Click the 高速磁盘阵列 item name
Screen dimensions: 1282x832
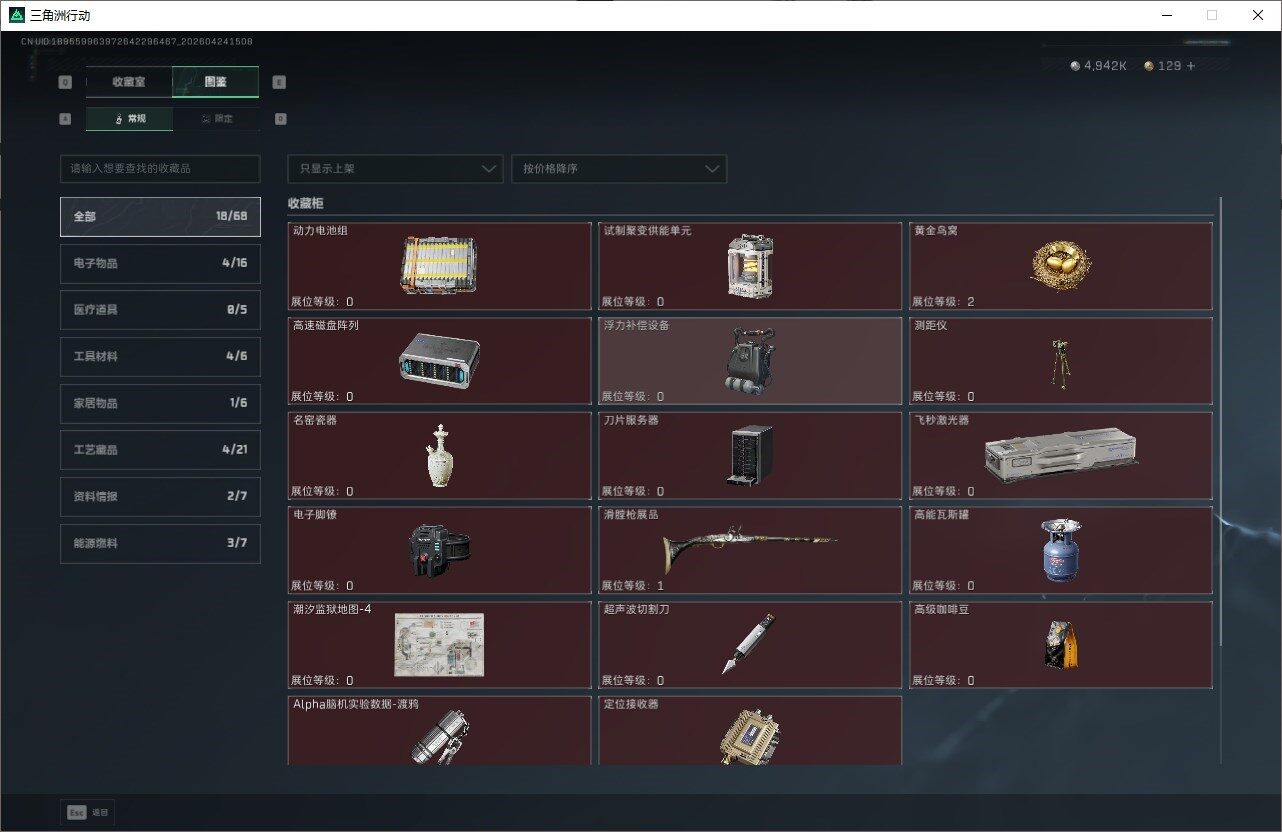(x=325, y=326)
